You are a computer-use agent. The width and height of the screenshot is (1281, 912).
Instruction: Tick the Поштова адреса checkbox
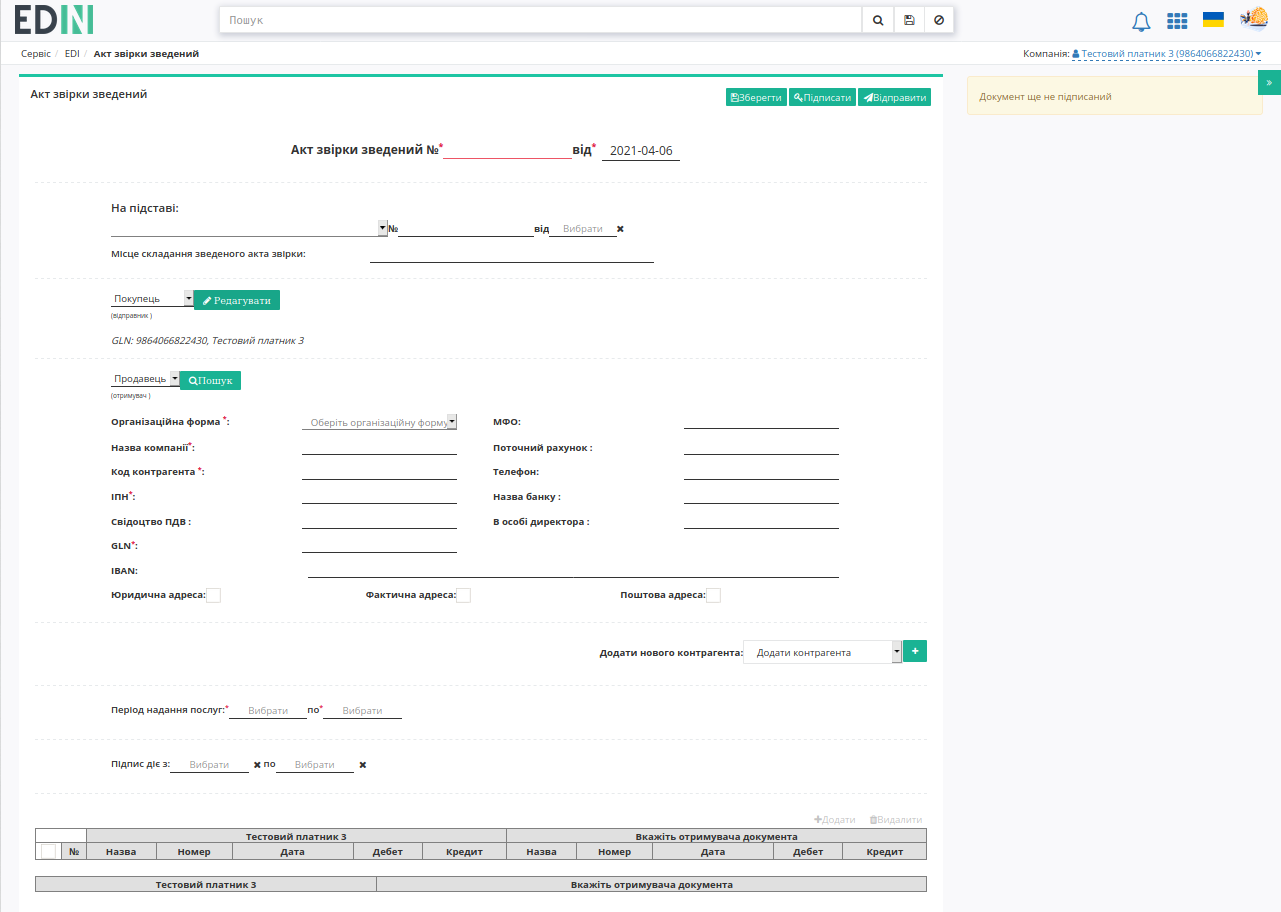click(713, 596)
